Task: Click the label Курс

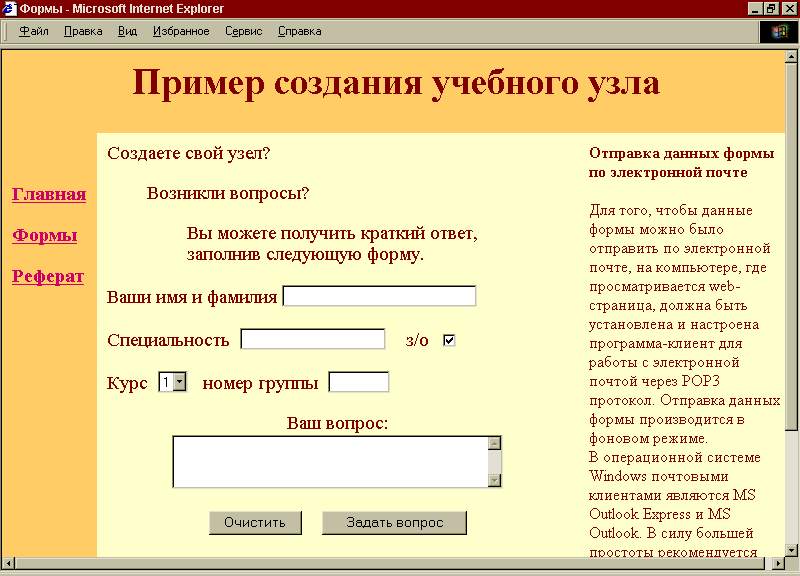Action: pos(127,383)
